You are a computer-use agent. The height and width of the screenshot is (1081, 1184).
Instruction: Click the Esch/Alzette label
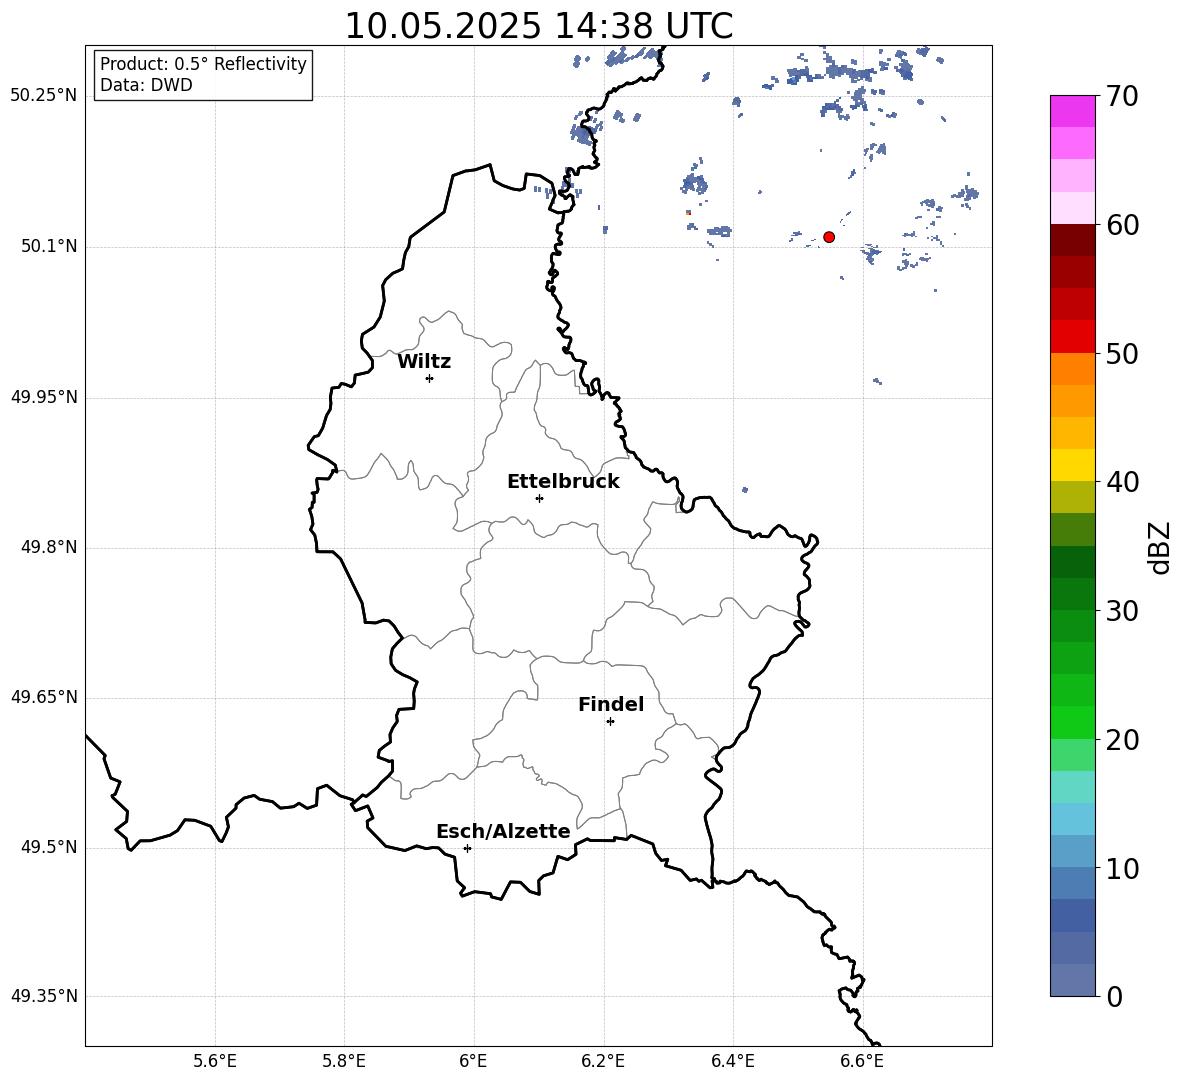point(503,832)
